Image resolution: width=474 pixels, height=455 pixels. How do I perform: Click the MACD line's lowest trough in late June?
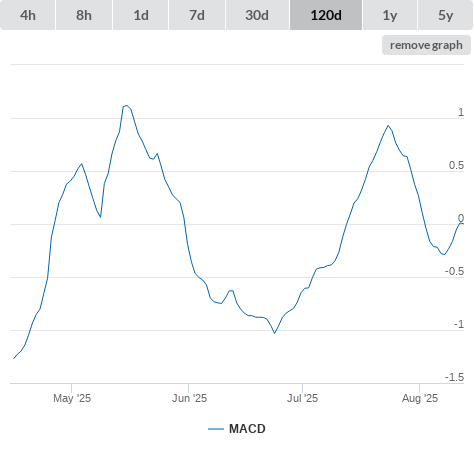275,333
